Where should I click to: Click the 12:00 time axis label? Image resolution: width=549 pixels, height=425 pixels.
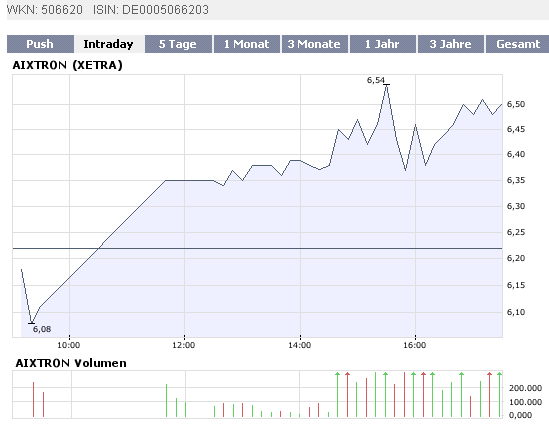point(184,345)
